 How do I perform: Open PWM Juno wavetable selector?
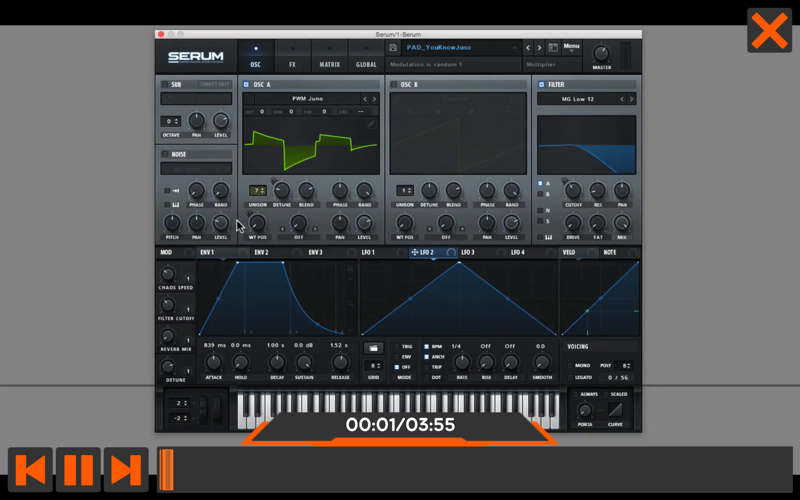tap(307, 99)
